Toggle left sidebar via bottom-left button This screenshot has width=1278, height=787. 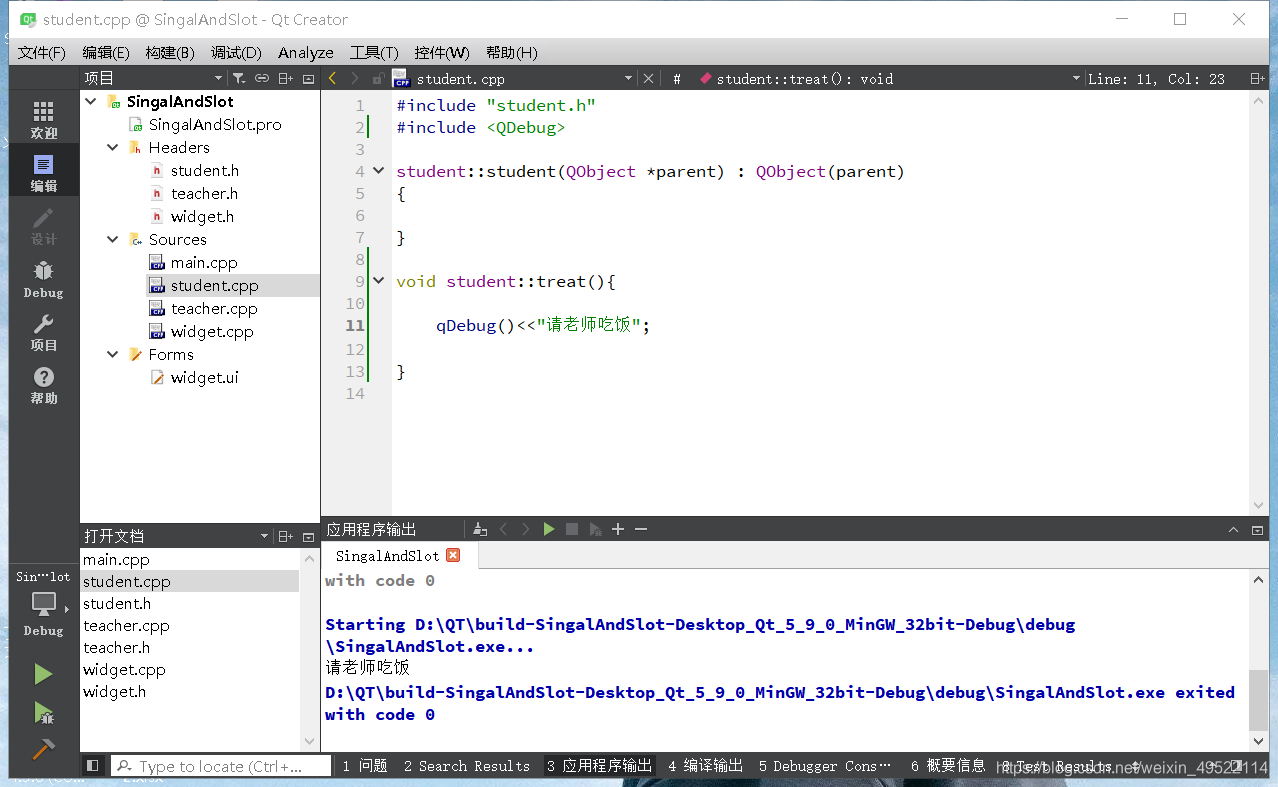(93, 766)
